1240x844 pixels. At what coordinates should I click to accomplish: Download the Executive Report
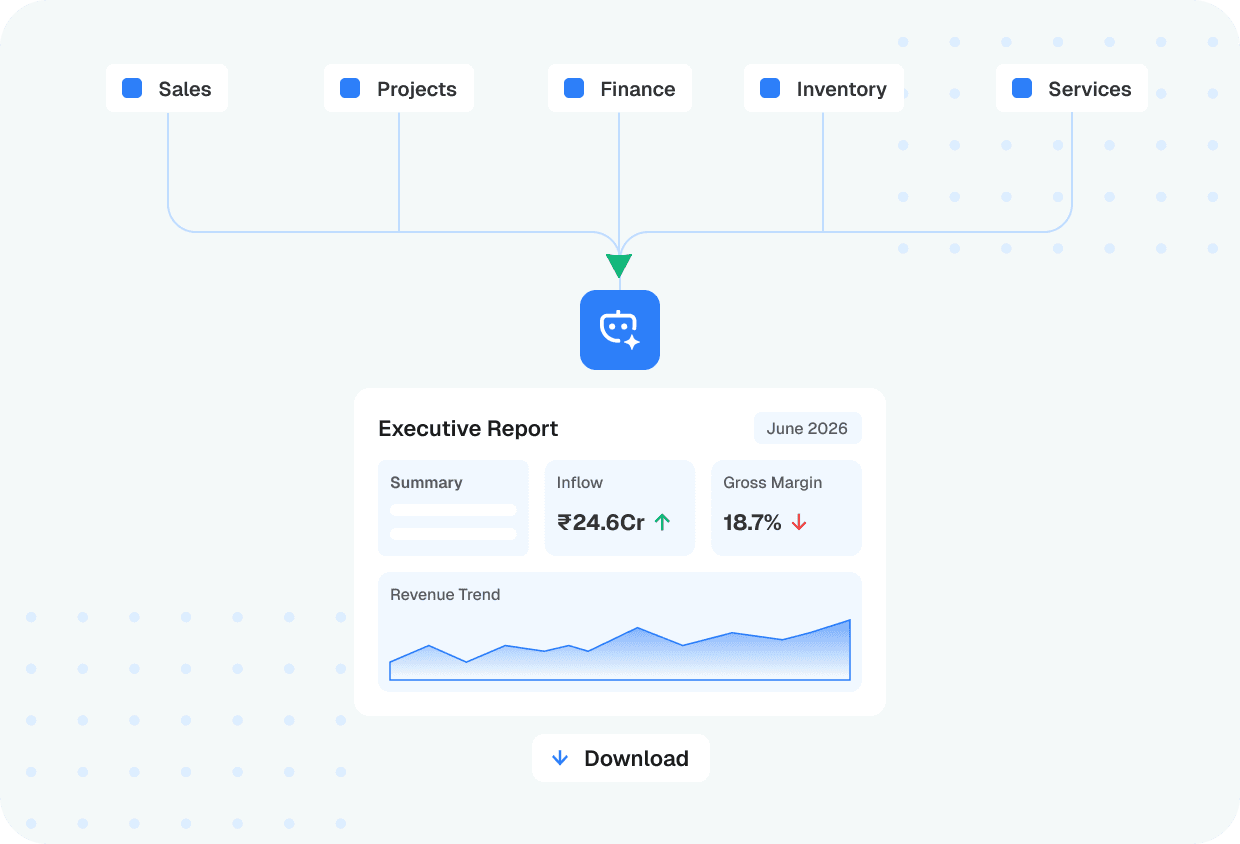click(x=621, y=758)
